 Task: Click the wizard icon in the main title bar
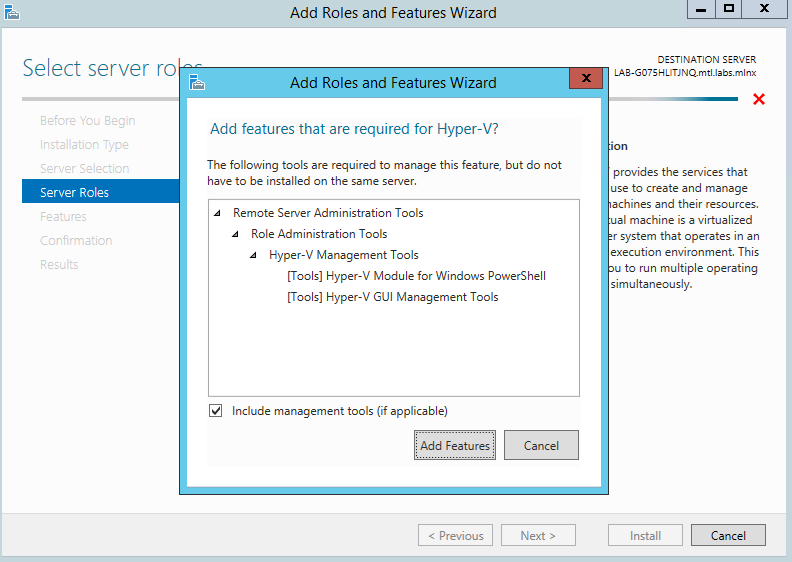[x=11, y=12]
